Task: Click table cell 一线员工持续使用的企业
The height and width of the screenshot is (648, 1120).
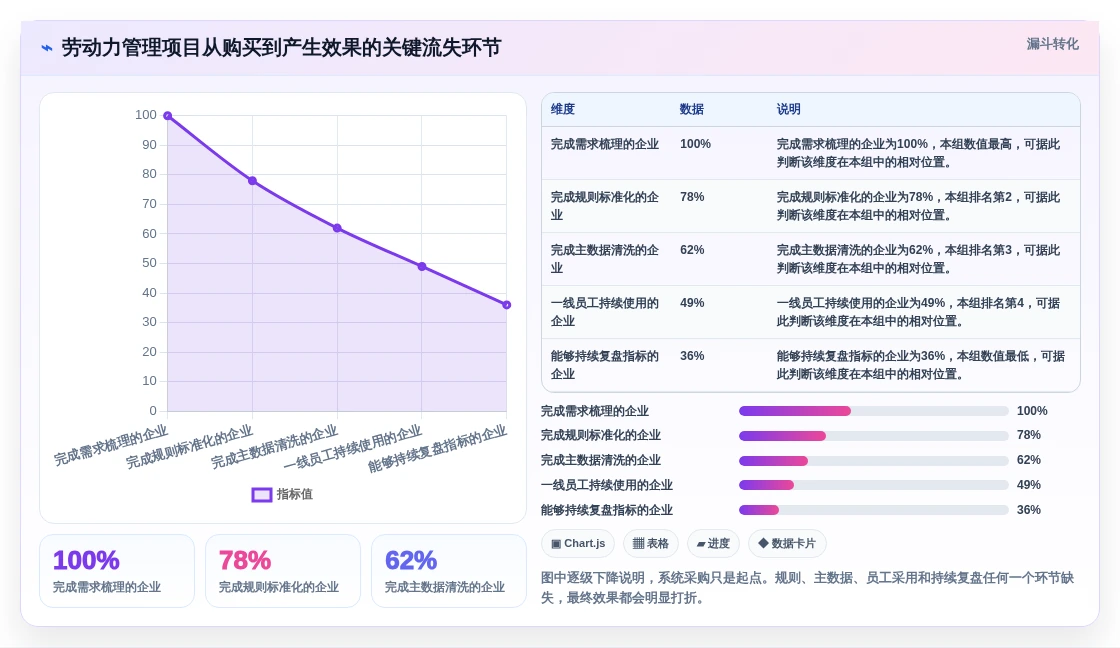Action: (605, 311)
